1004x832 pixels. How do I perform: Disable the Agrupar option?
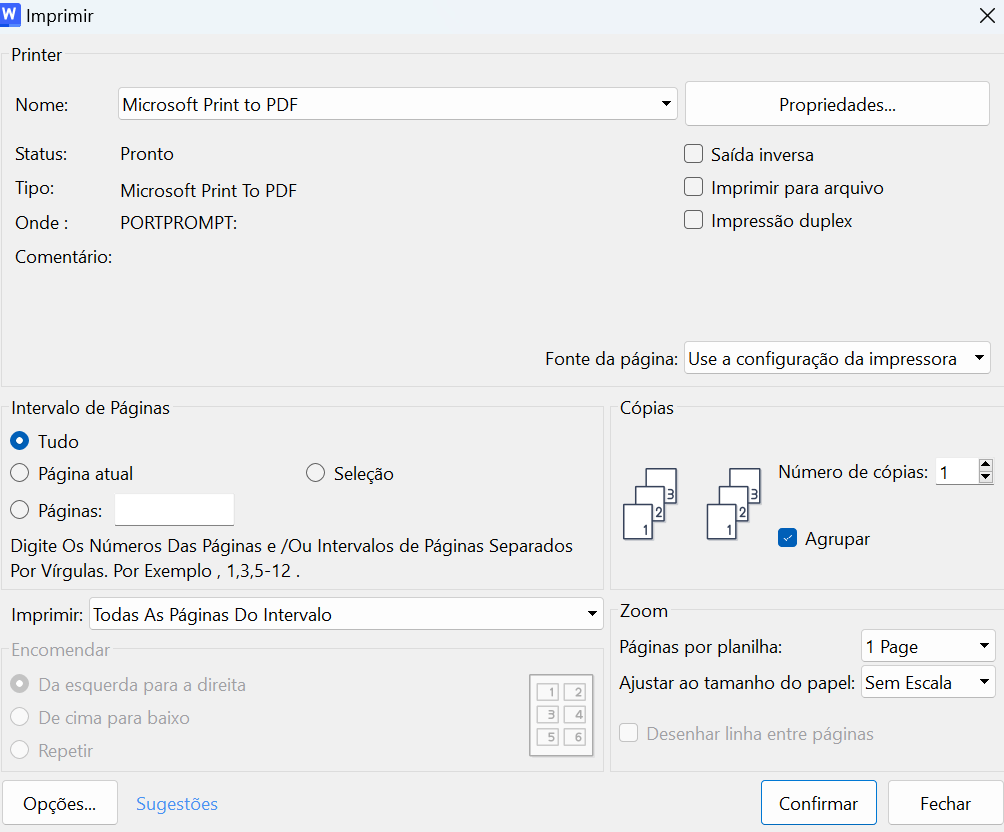pos(789,538)
